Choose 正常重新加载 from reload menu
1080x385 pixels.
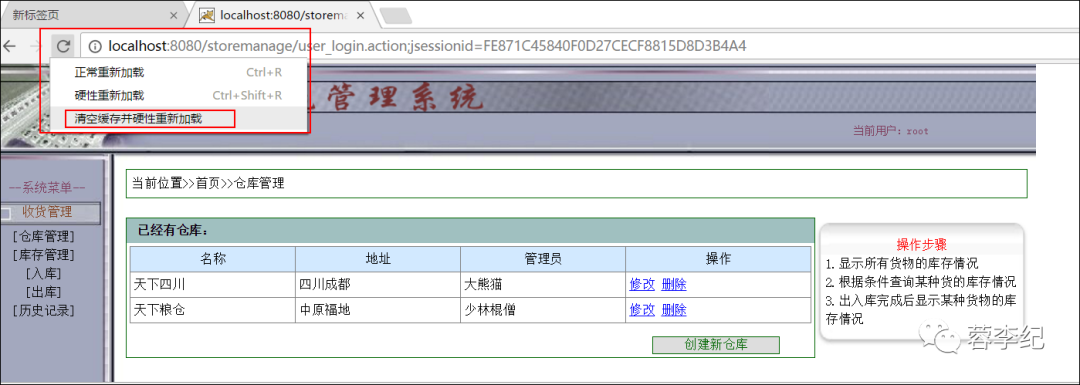[x=178, y=72]
